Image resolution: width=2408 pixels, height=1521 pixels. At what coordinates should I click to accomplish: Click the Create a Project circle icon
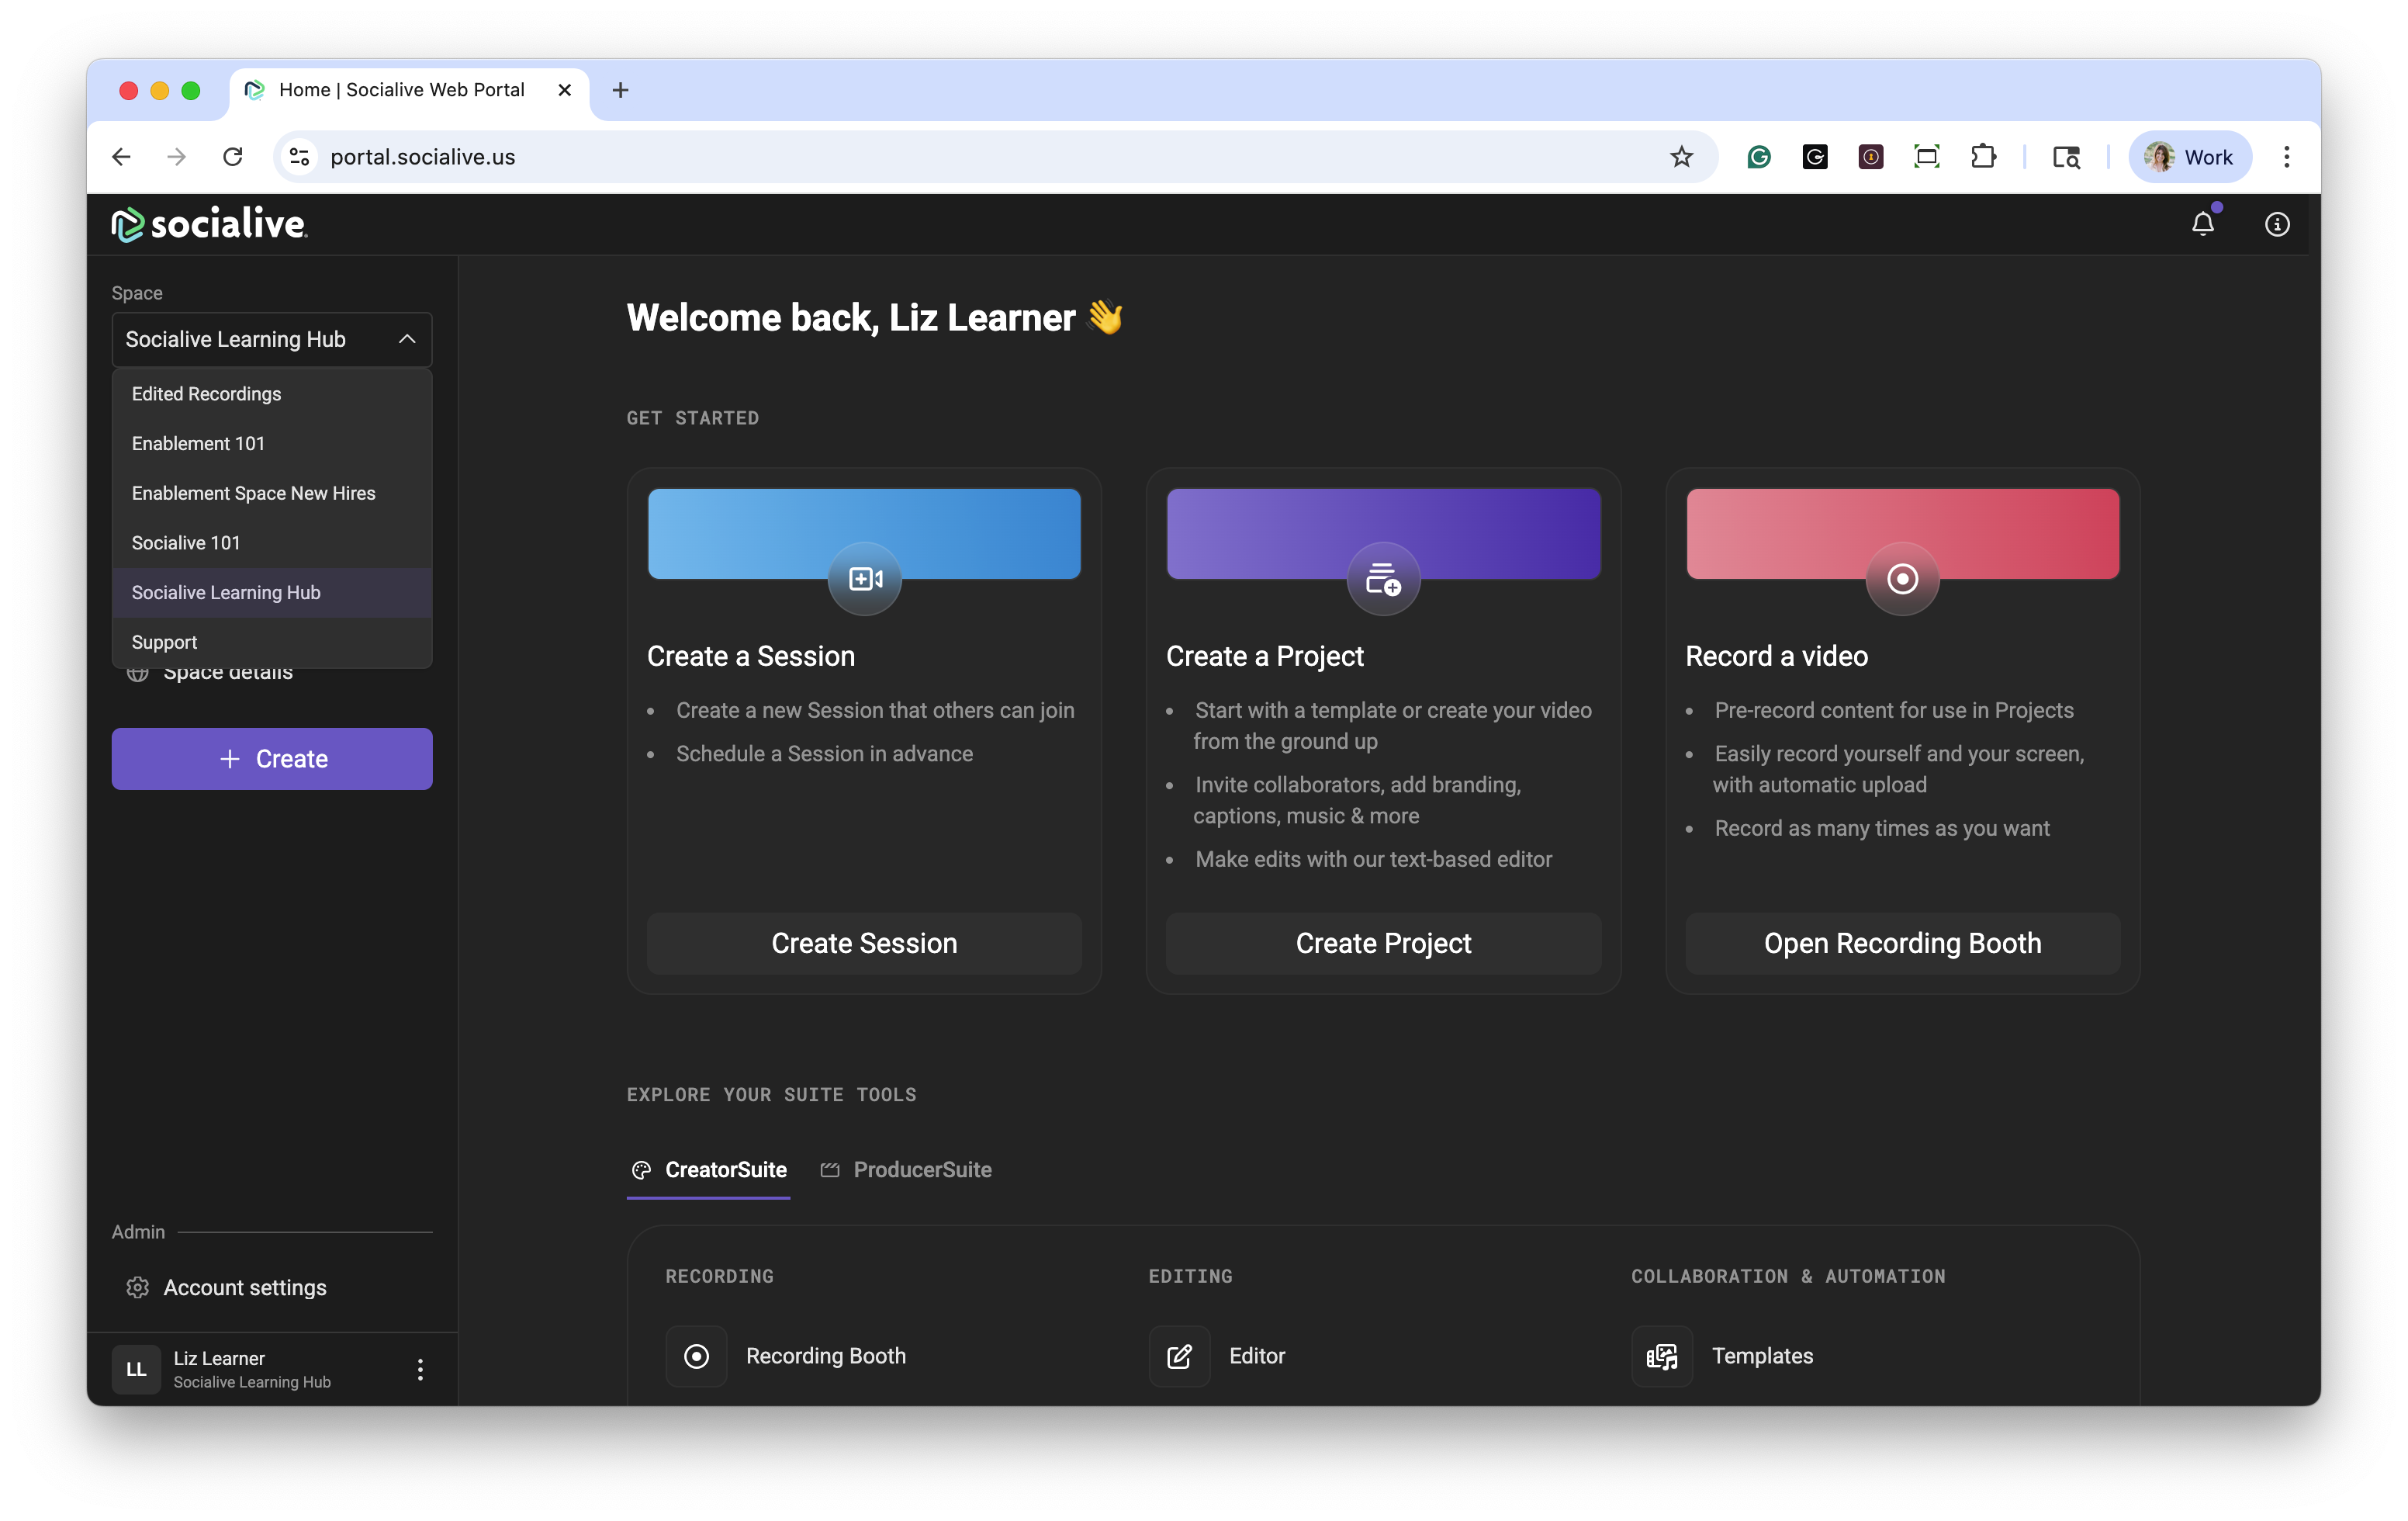click(x=1383, y=579)
